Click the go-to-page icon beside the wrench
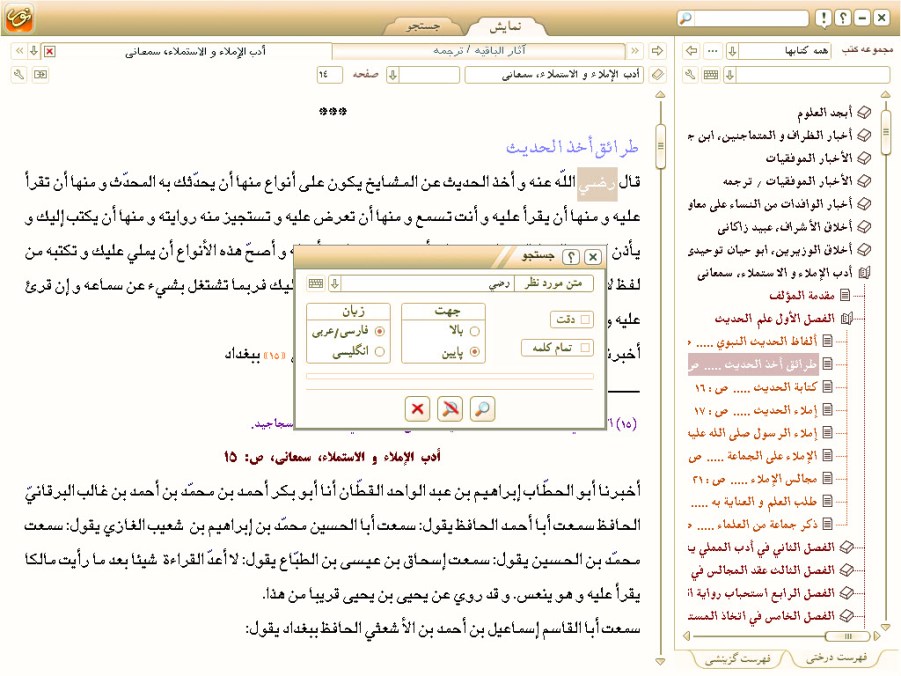This screenshot has height=676, width=901. tap(40, 75)
